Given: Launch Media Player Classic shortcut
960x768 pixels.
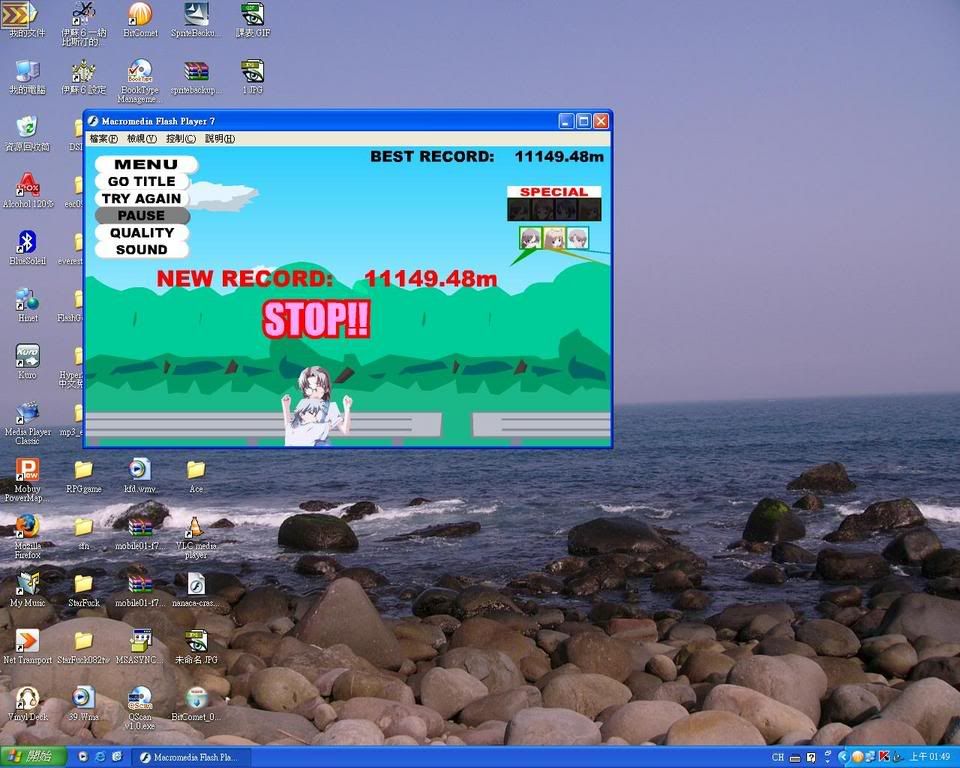Looking at the screenshot, I should point(28,423).
